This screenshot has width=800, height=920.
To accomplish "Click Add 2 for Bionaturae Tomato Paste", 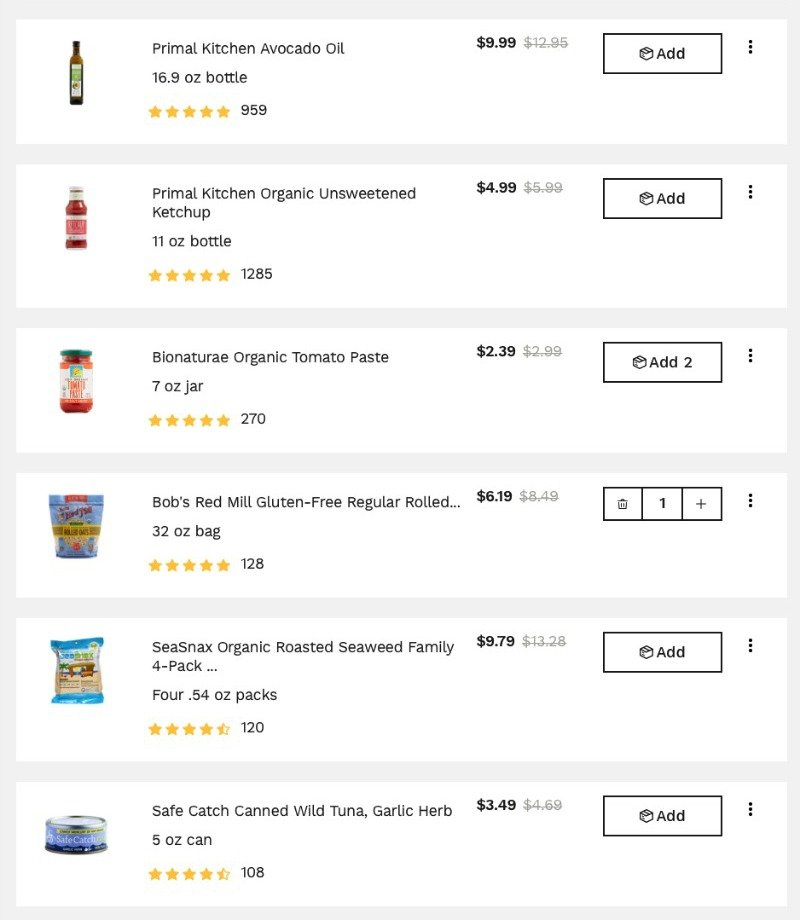I will (x=662, y=362).
